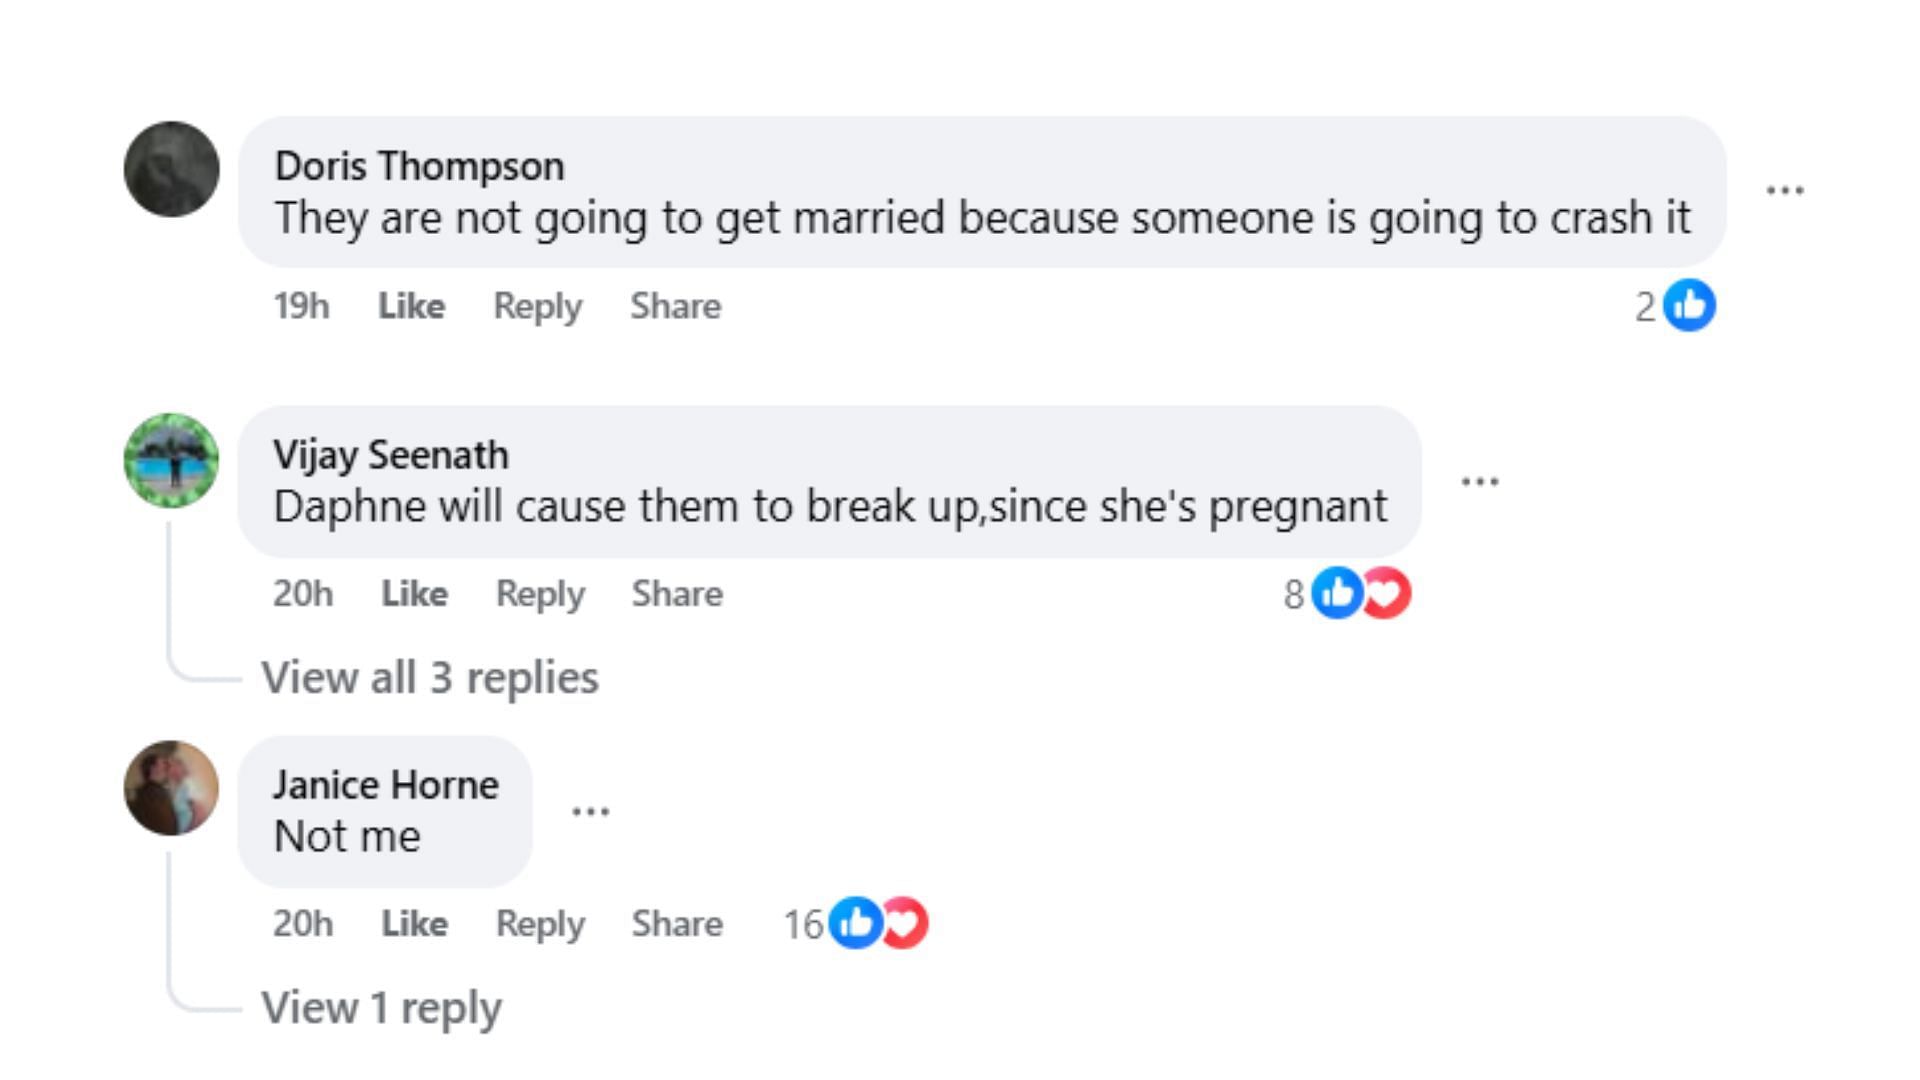
Task: Click Janice Horne's profile picture
Action: click(171, 788)
